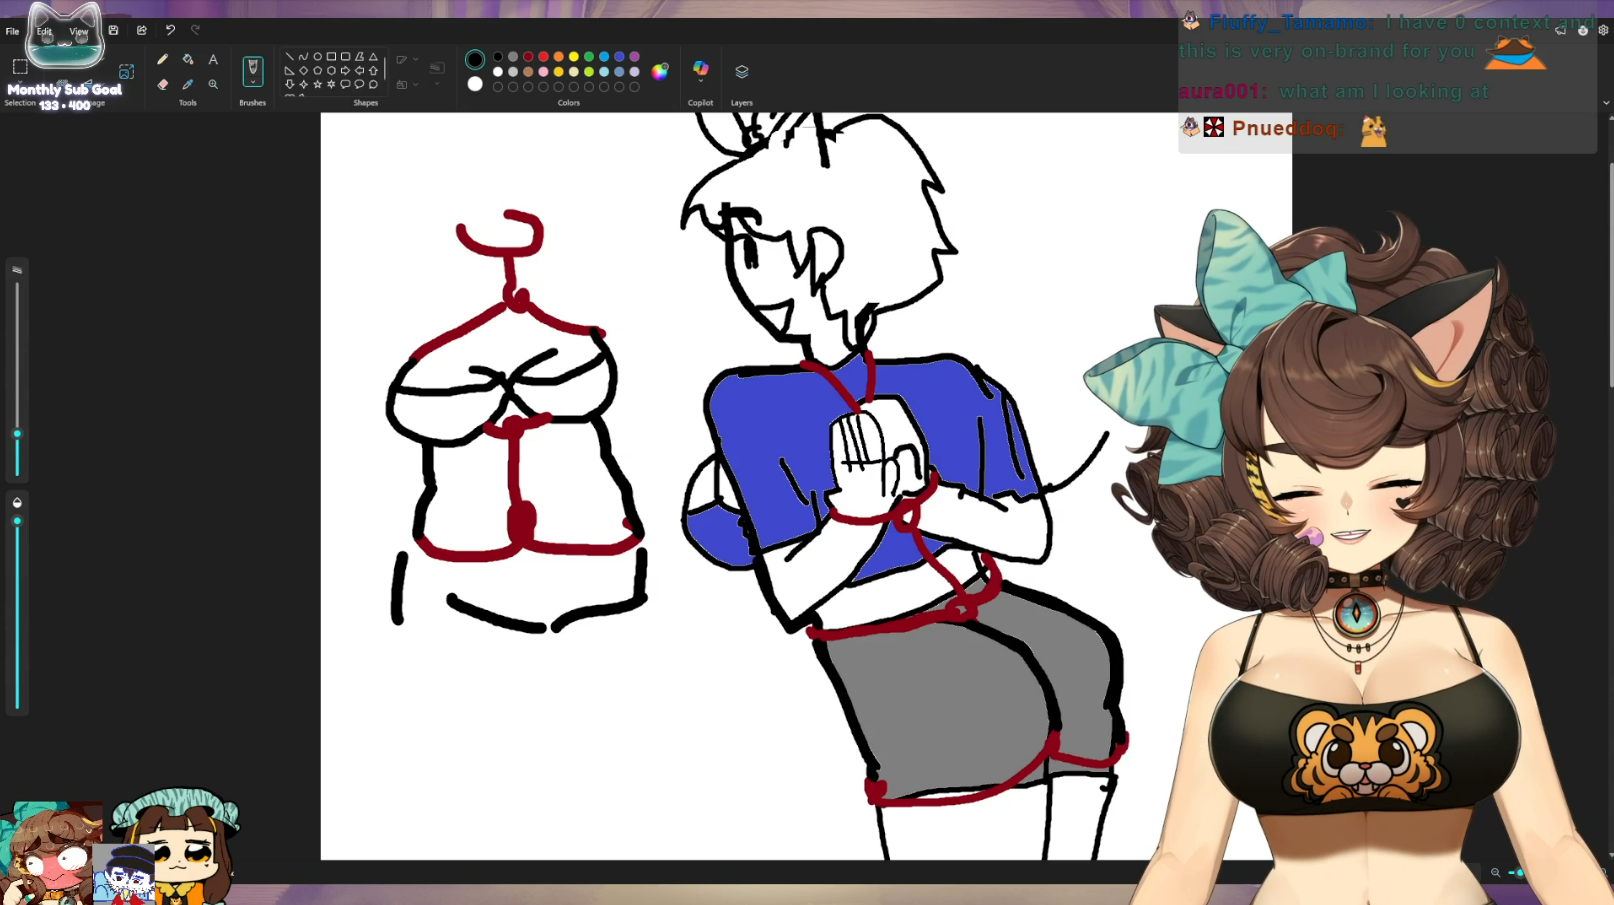Pick the Hexagon shape
Screen dimensions: 1614x905
coord(331,71)
